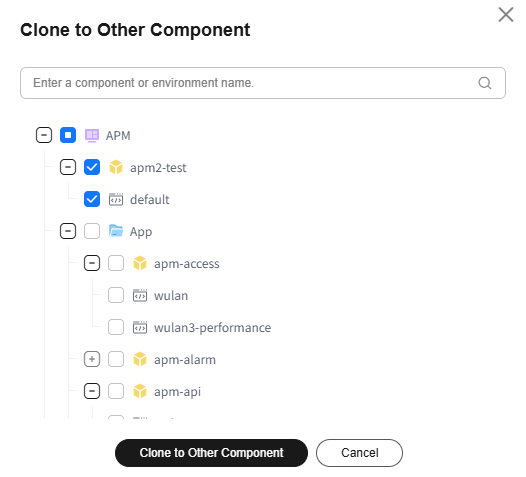Image resolution: width=526 pixels, height=477 pixels.
Task: Click the apm-access cube icon
Action: [x=140, y=263]
